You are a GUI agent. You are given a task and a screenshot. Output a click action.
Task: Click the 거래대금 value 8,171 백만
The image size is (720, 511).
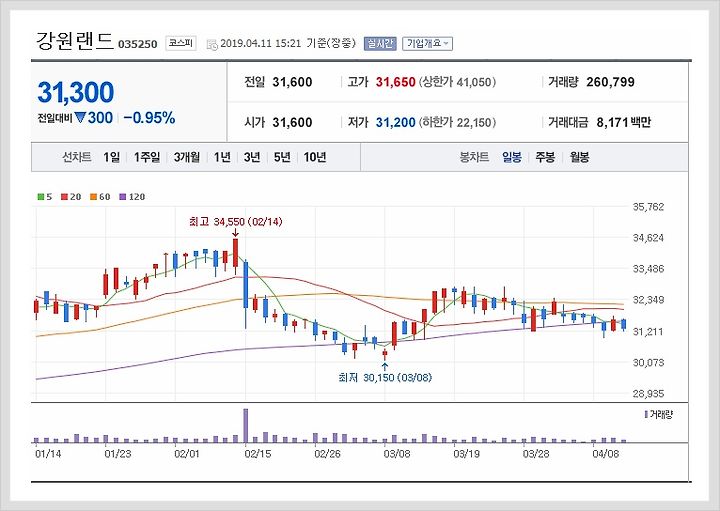(x=624, y=123)
